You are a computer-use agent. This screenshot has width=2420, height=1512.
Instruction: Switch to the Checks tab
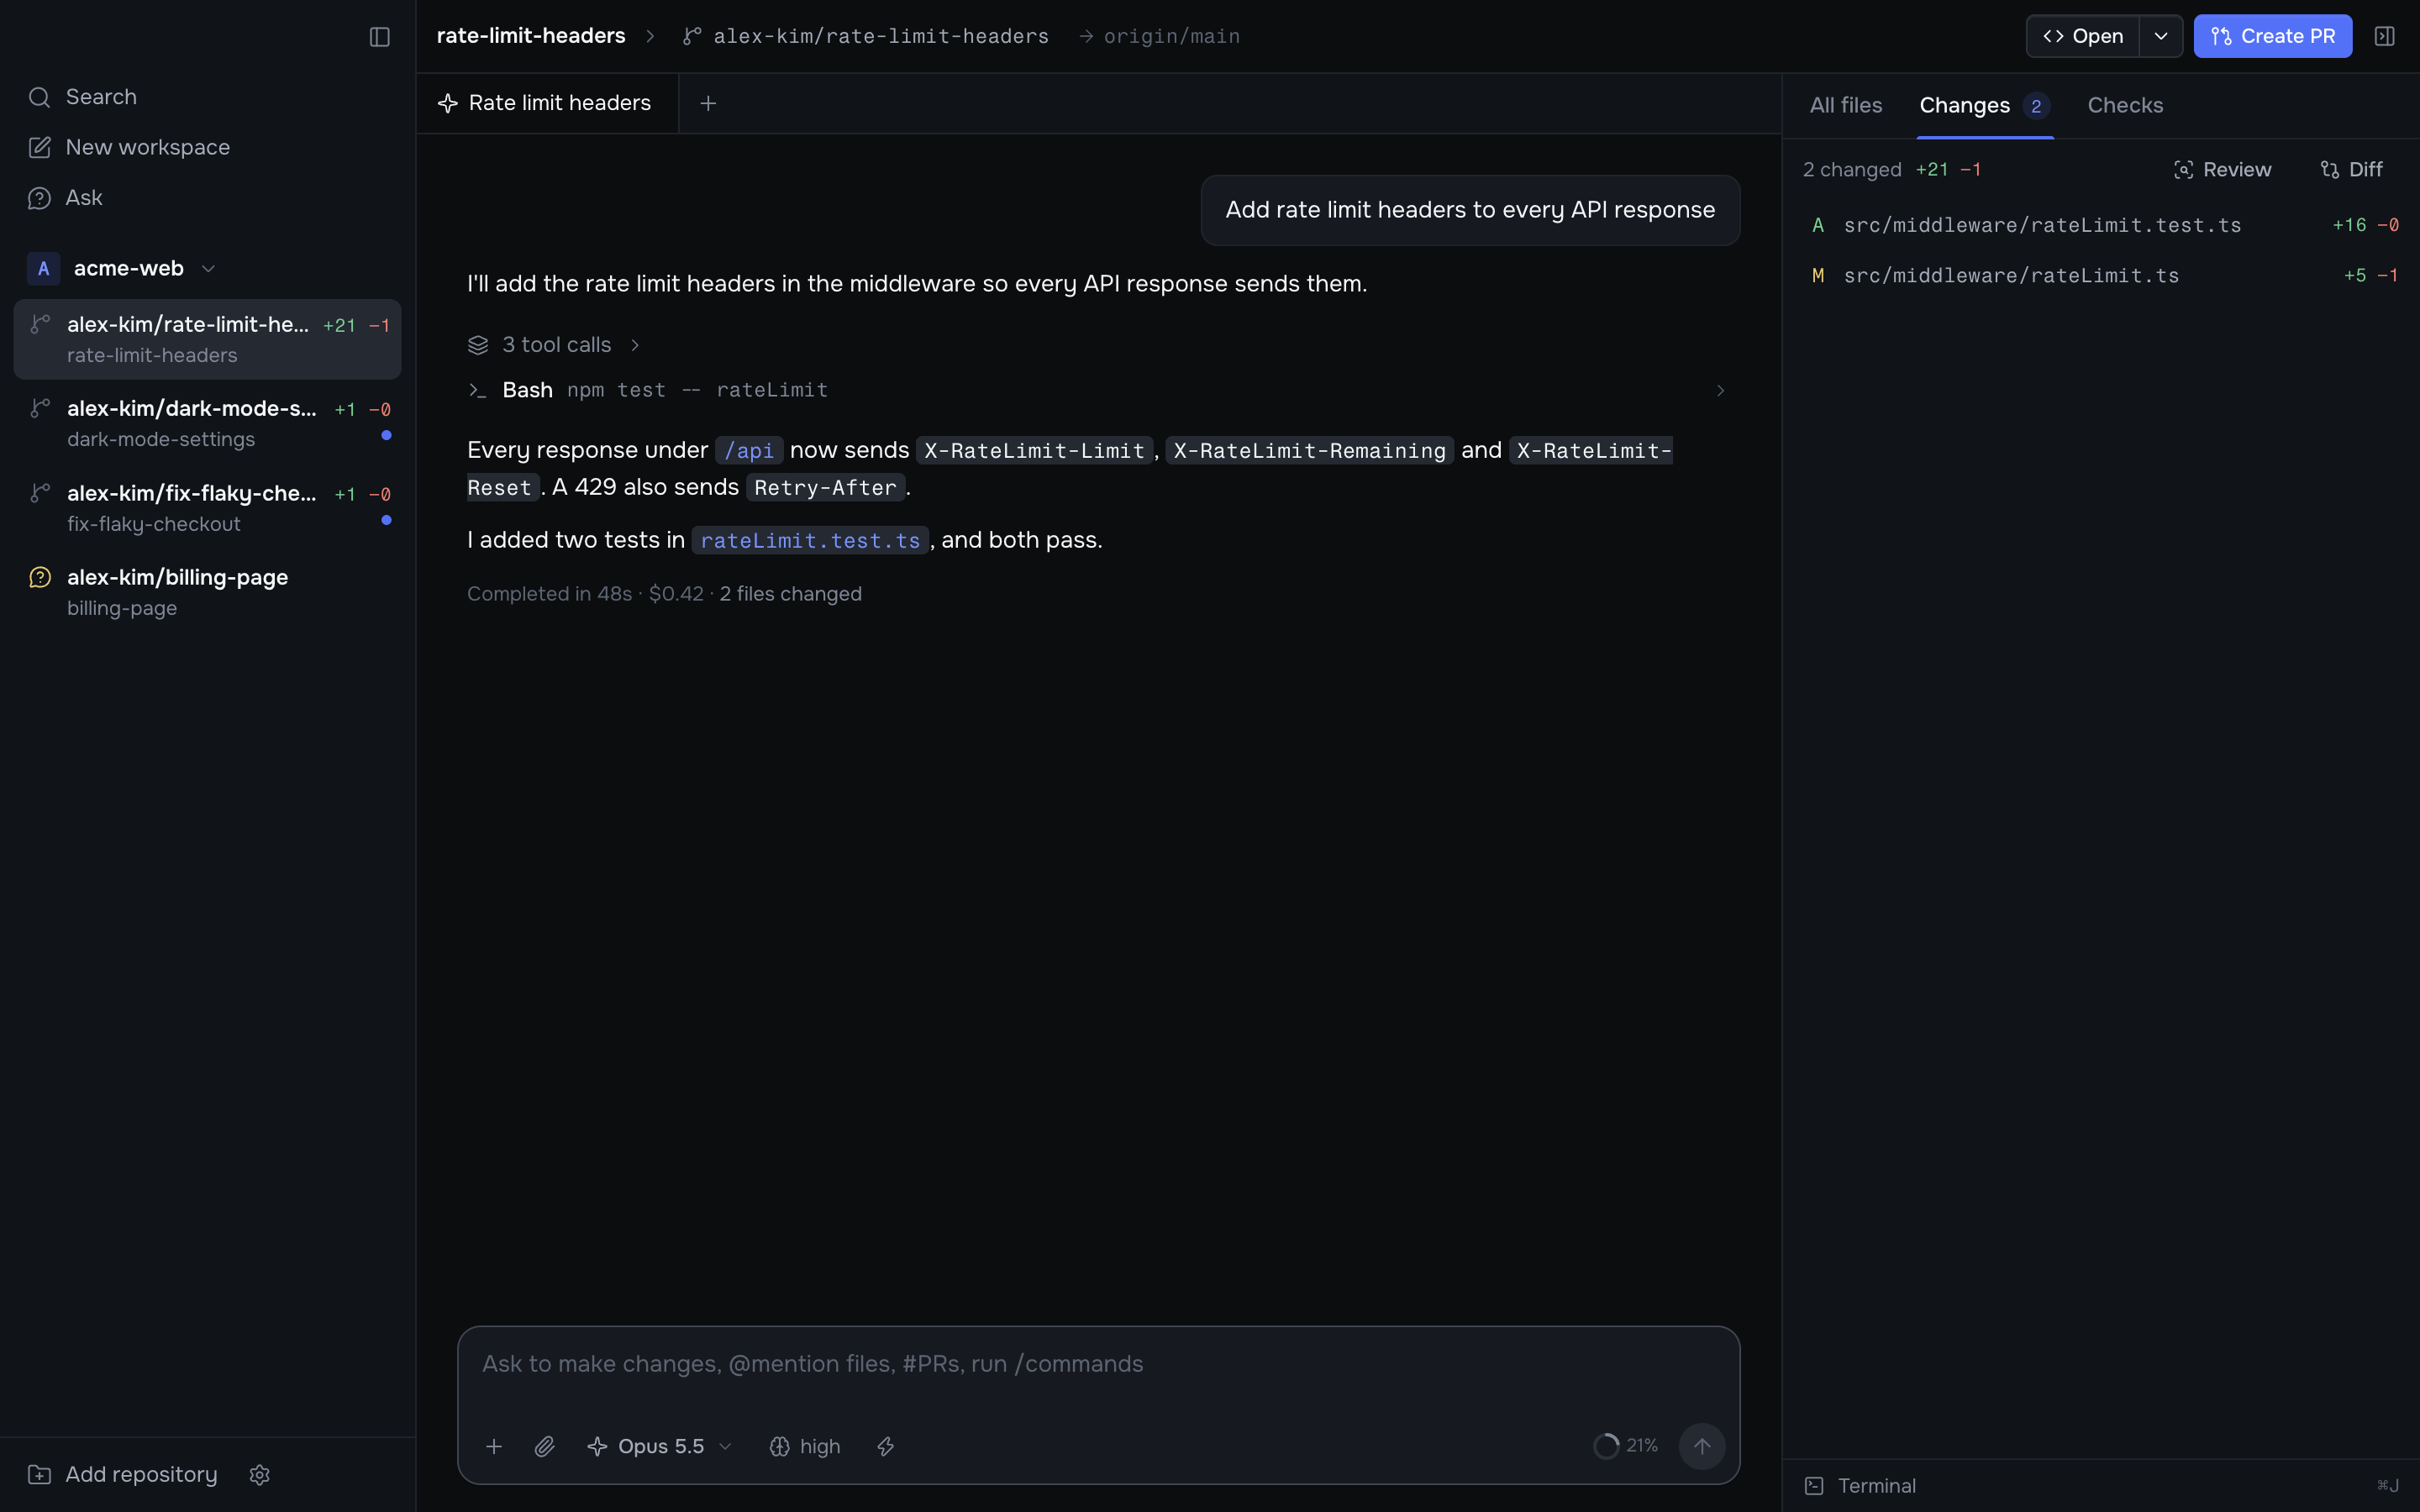pyautogui.click(x=2125, y=105)
